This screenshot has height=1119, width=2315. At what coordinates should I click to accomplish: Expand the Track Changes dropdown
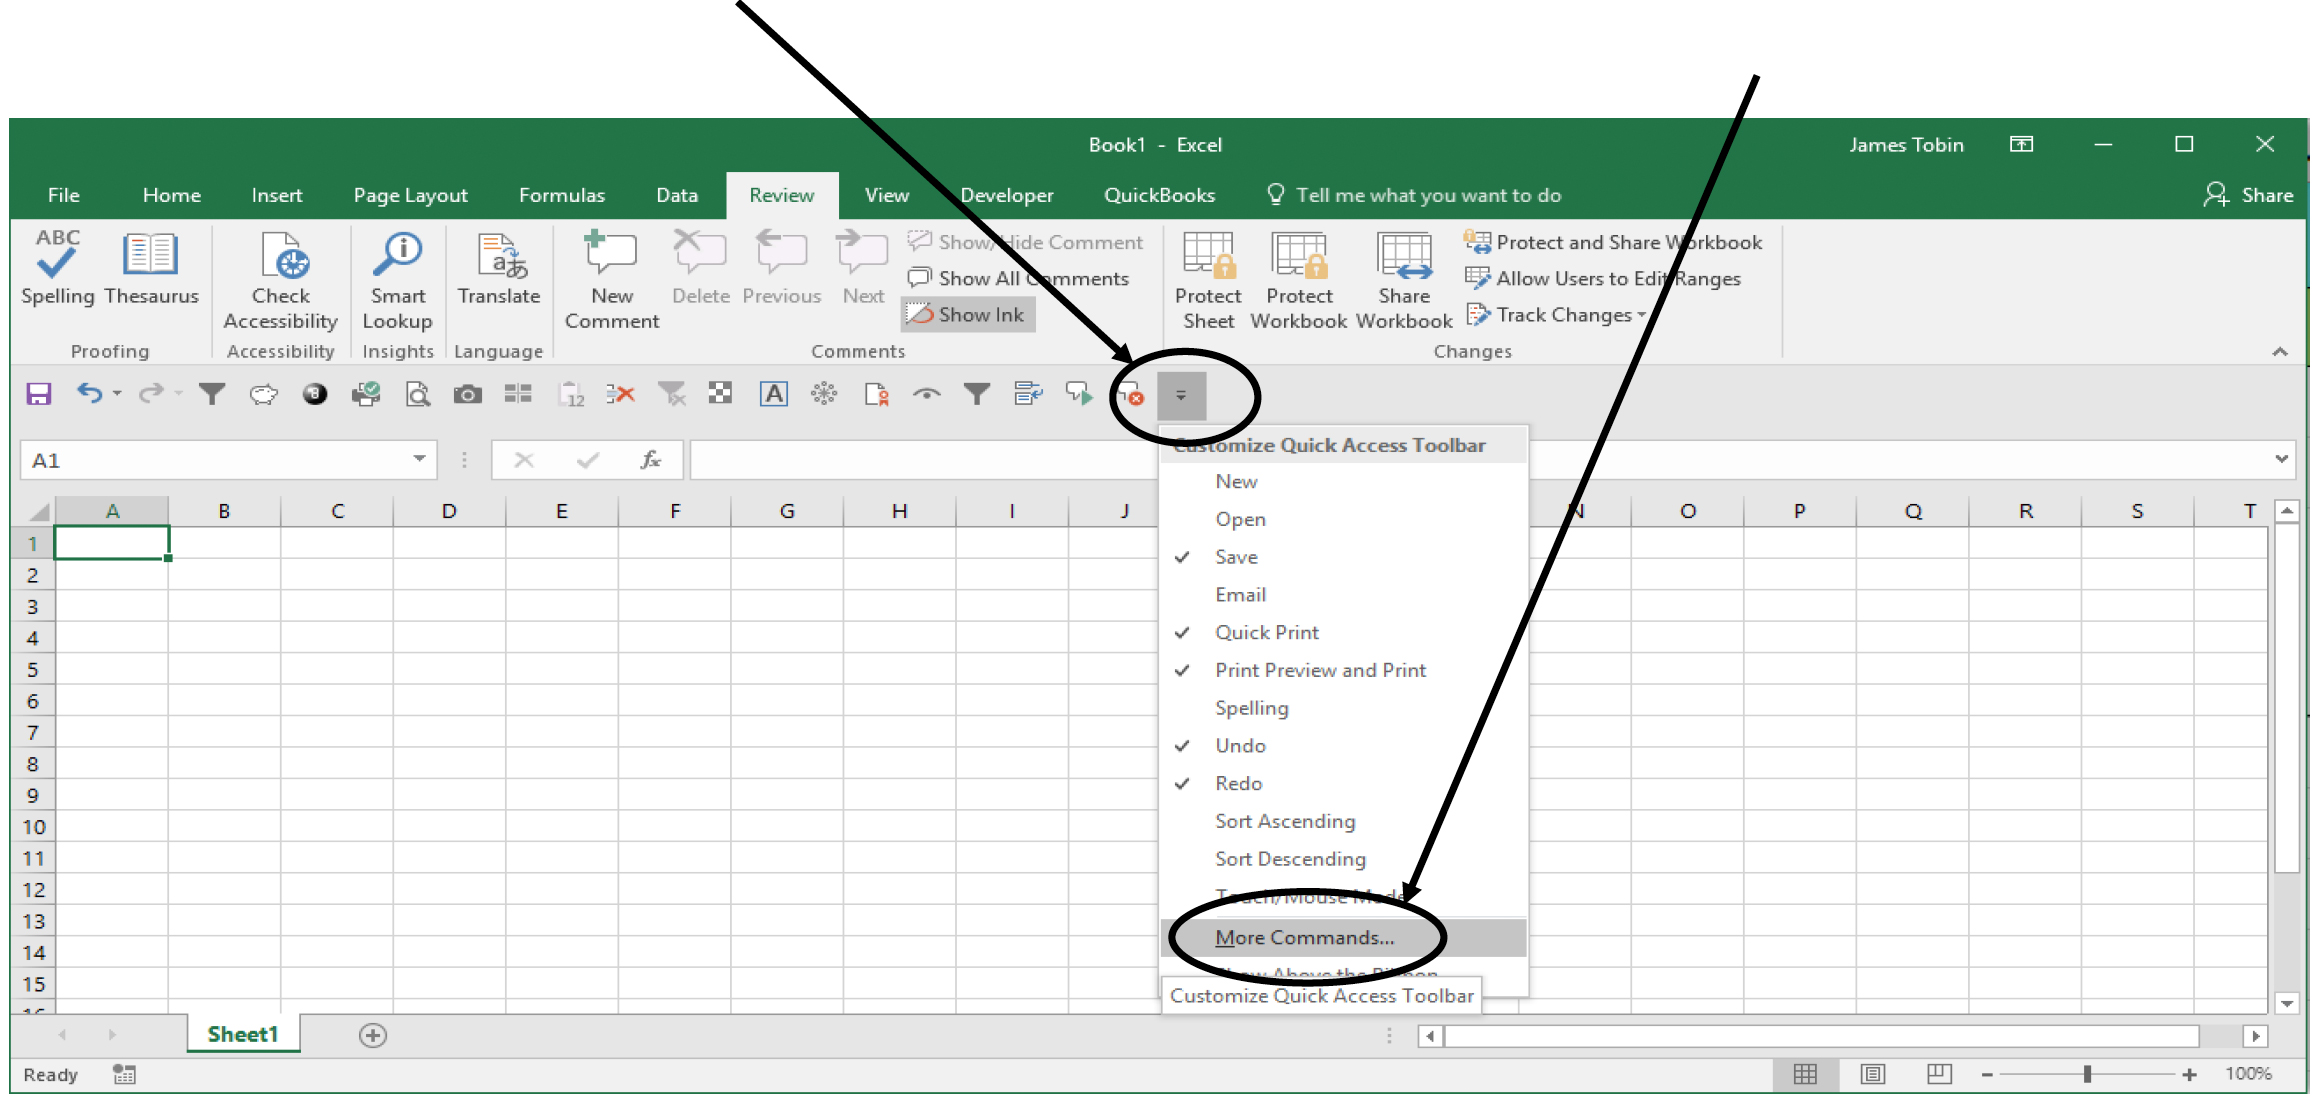click(1641, 315)
